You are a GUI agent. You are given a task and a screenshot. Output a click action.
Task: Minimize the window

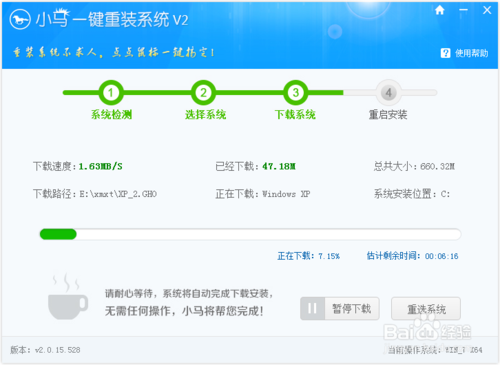pos(463,10)
